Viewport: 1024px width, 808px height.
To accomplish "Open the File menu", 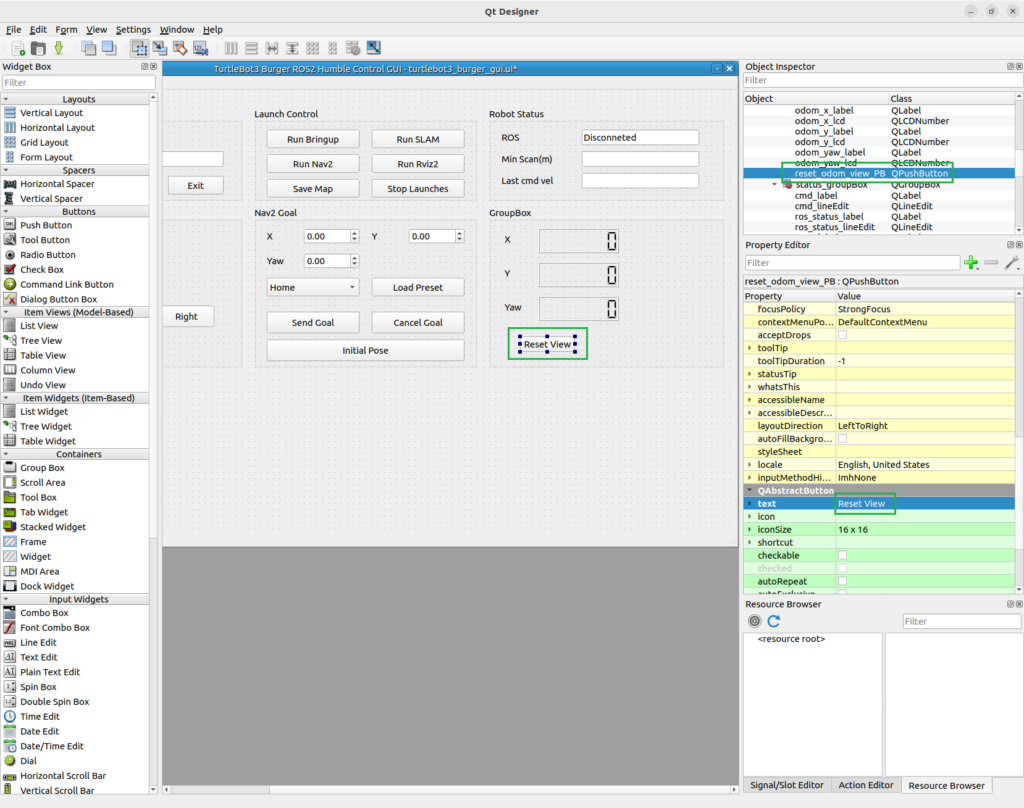I will pos(14,29).
